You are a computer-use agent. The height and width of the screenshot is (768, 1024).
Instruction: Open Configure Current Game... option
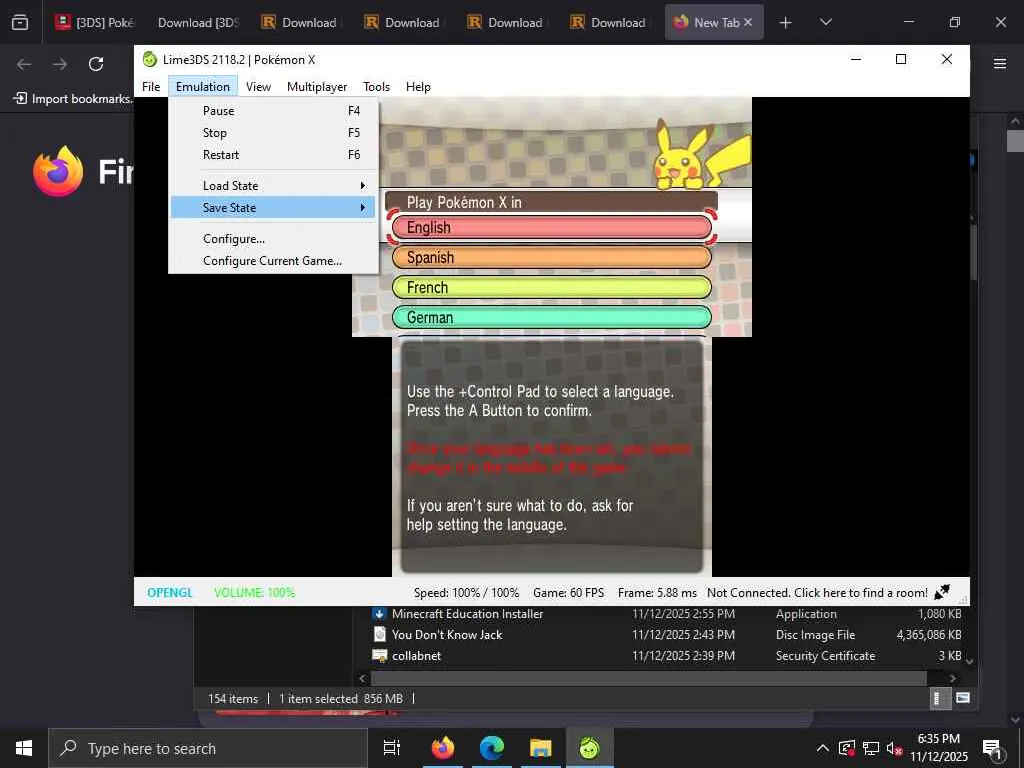point(273,261)
